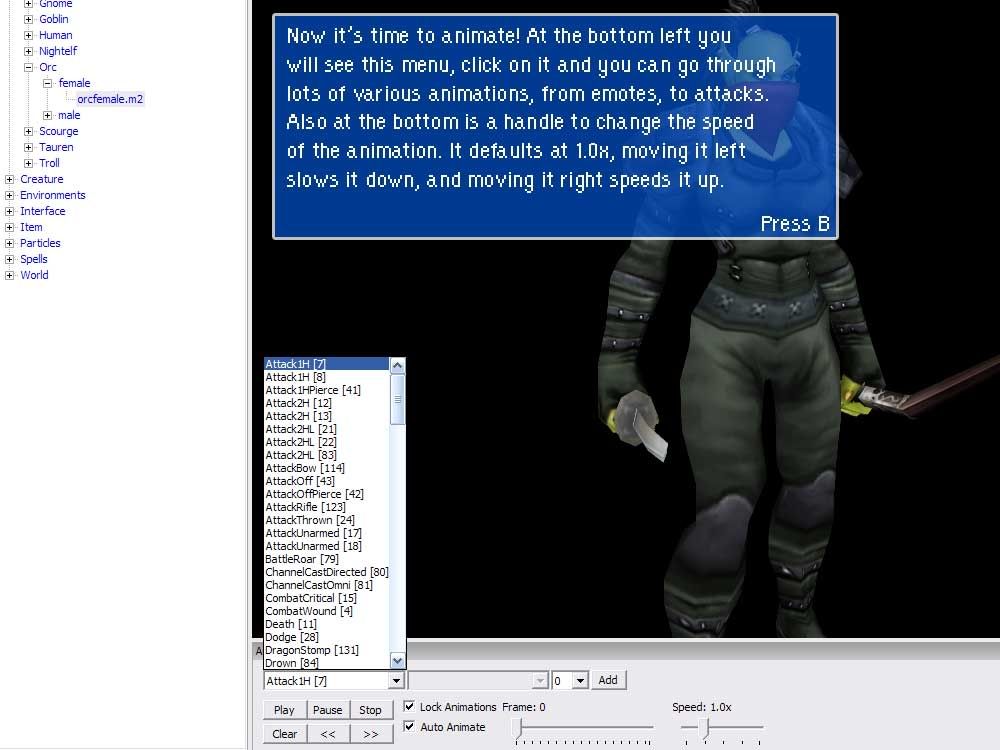Choose AttackThrown [24] animation
Image resolution: width=1000 pixels, height=750 pixels.
pos(327,520)
